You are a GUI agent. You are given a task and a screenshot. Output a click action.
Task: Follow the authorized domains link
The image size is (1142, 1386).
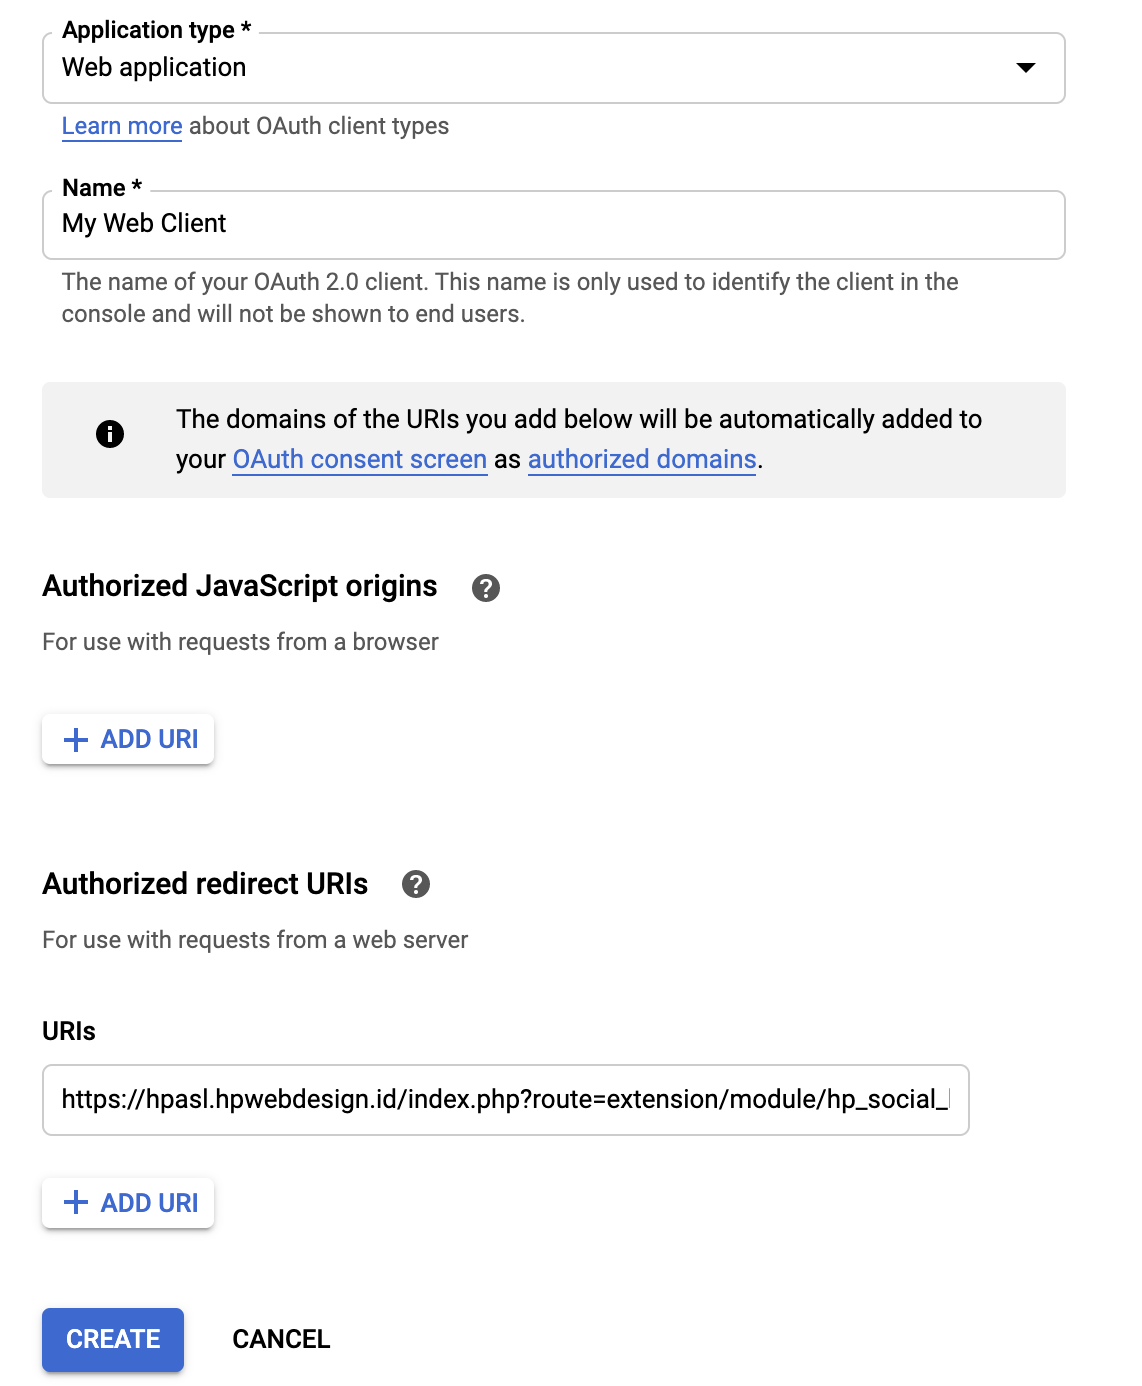(642, 460)
